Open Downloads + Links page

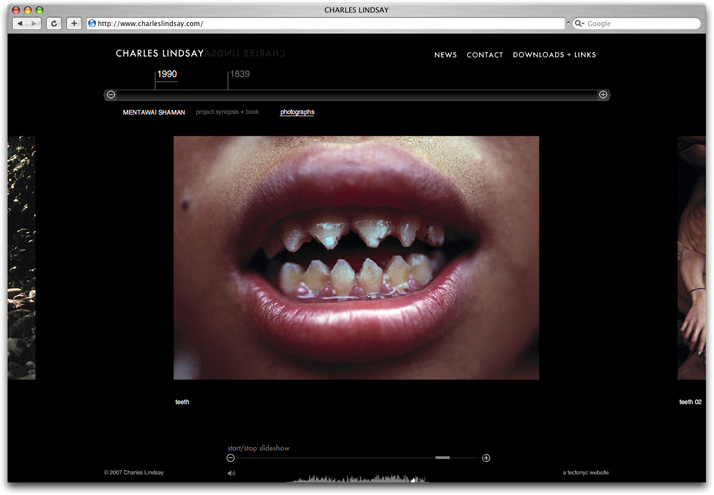pos(560,55)
